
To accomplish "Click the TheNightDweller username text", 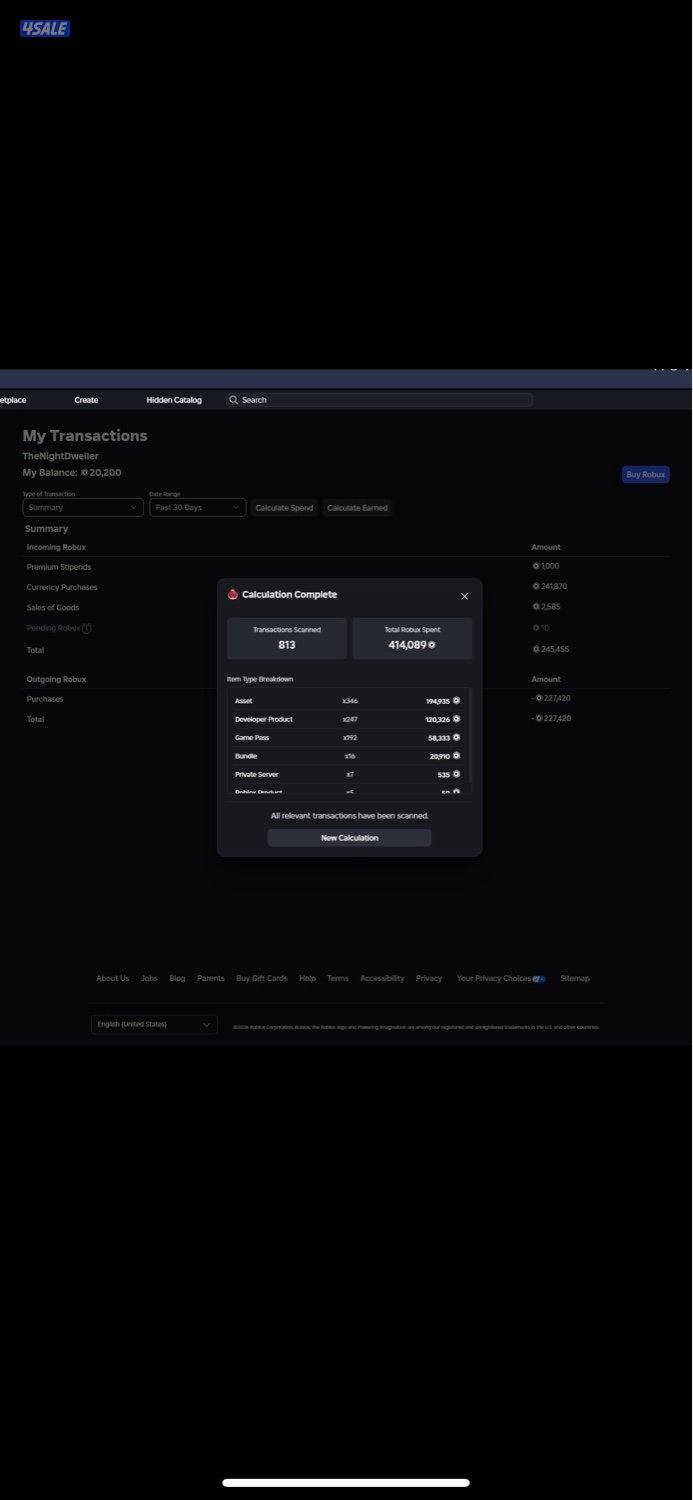I will click(61, 456).
